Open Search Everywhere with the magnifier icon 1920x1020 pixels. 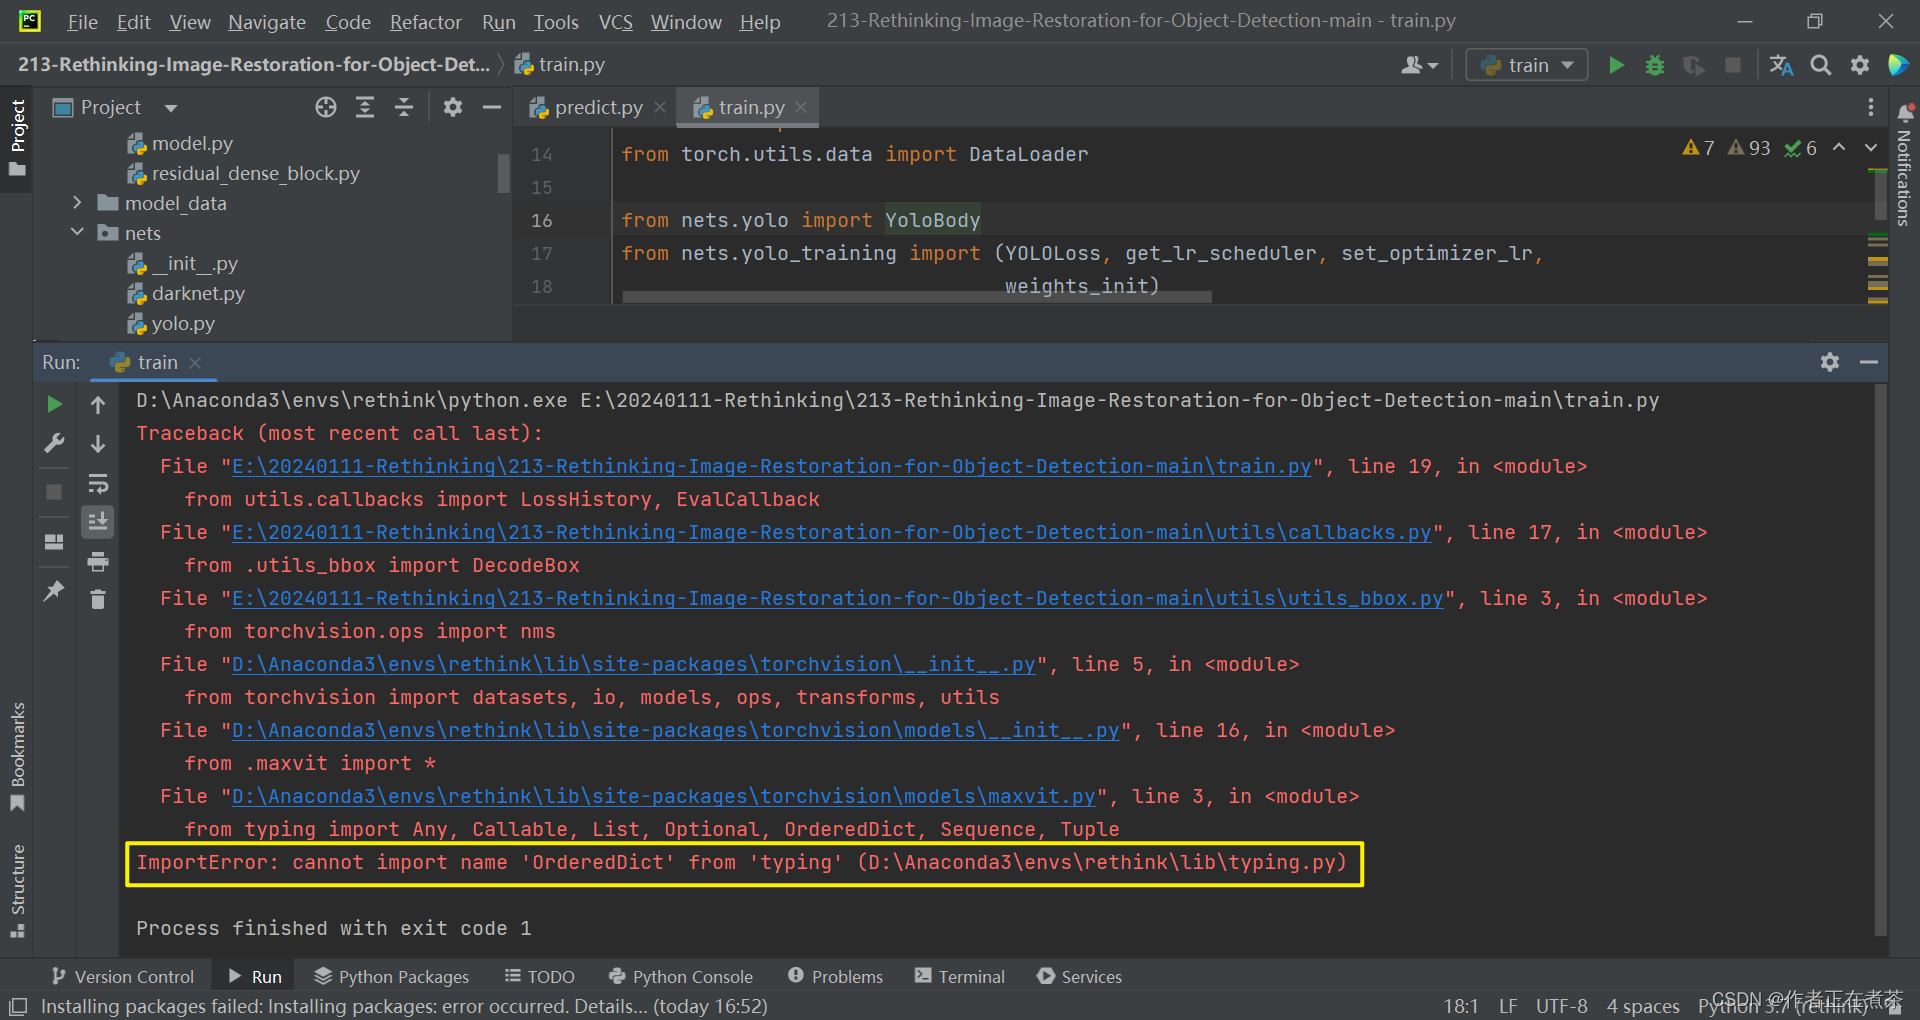(x=1820, y=64)
